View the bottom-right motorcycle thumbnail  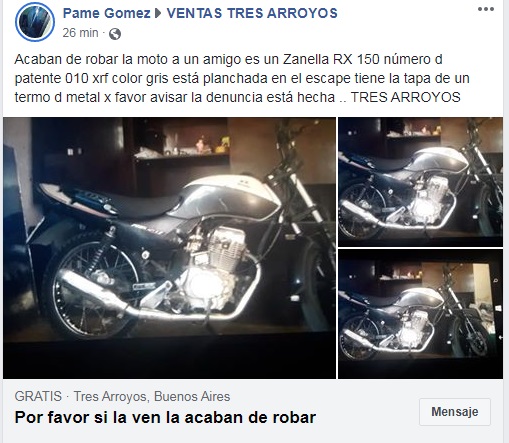(x=420, y=314)
